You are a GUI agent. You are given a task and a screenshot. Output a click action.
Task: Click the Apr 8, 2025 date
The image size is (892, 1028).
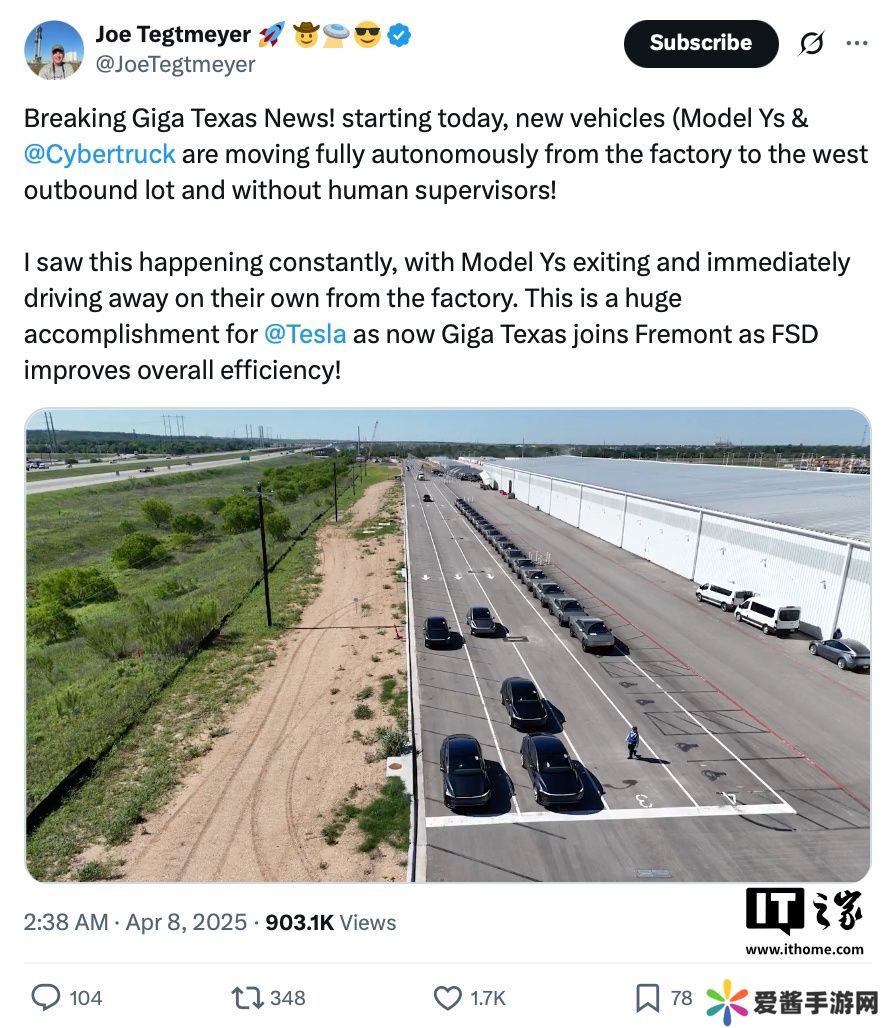pos(186,922)
